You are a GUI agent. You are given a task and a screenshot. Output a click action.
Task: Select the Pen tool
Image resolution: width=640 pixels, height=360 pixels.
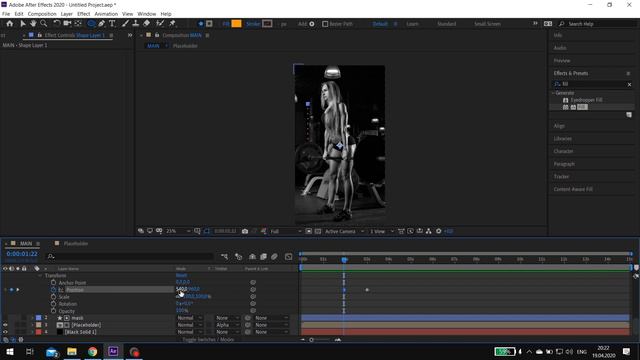[101, 24]
